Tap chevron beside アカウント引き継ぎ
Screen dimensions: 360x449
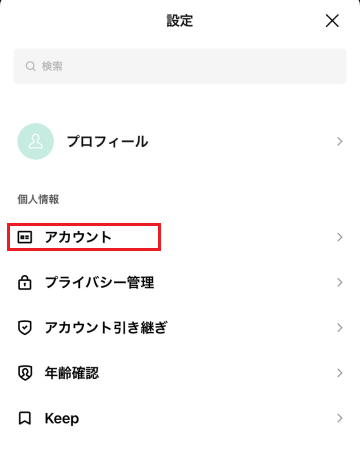(x=340, y=328)
